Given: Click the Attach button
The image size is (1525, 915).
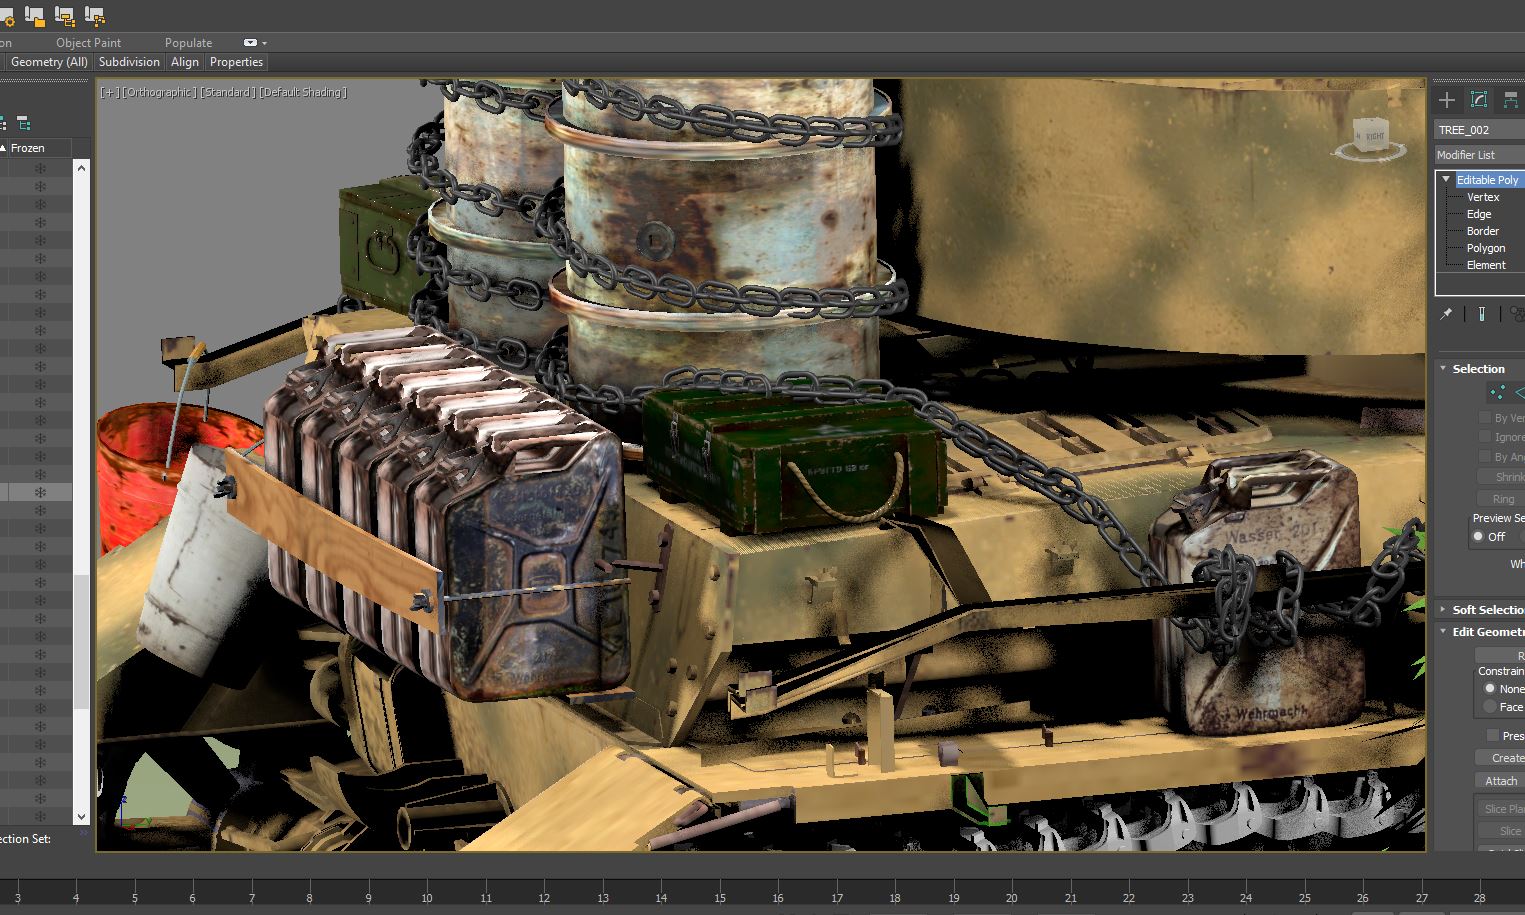Looking at the screenshot, I should [1500, 781].
